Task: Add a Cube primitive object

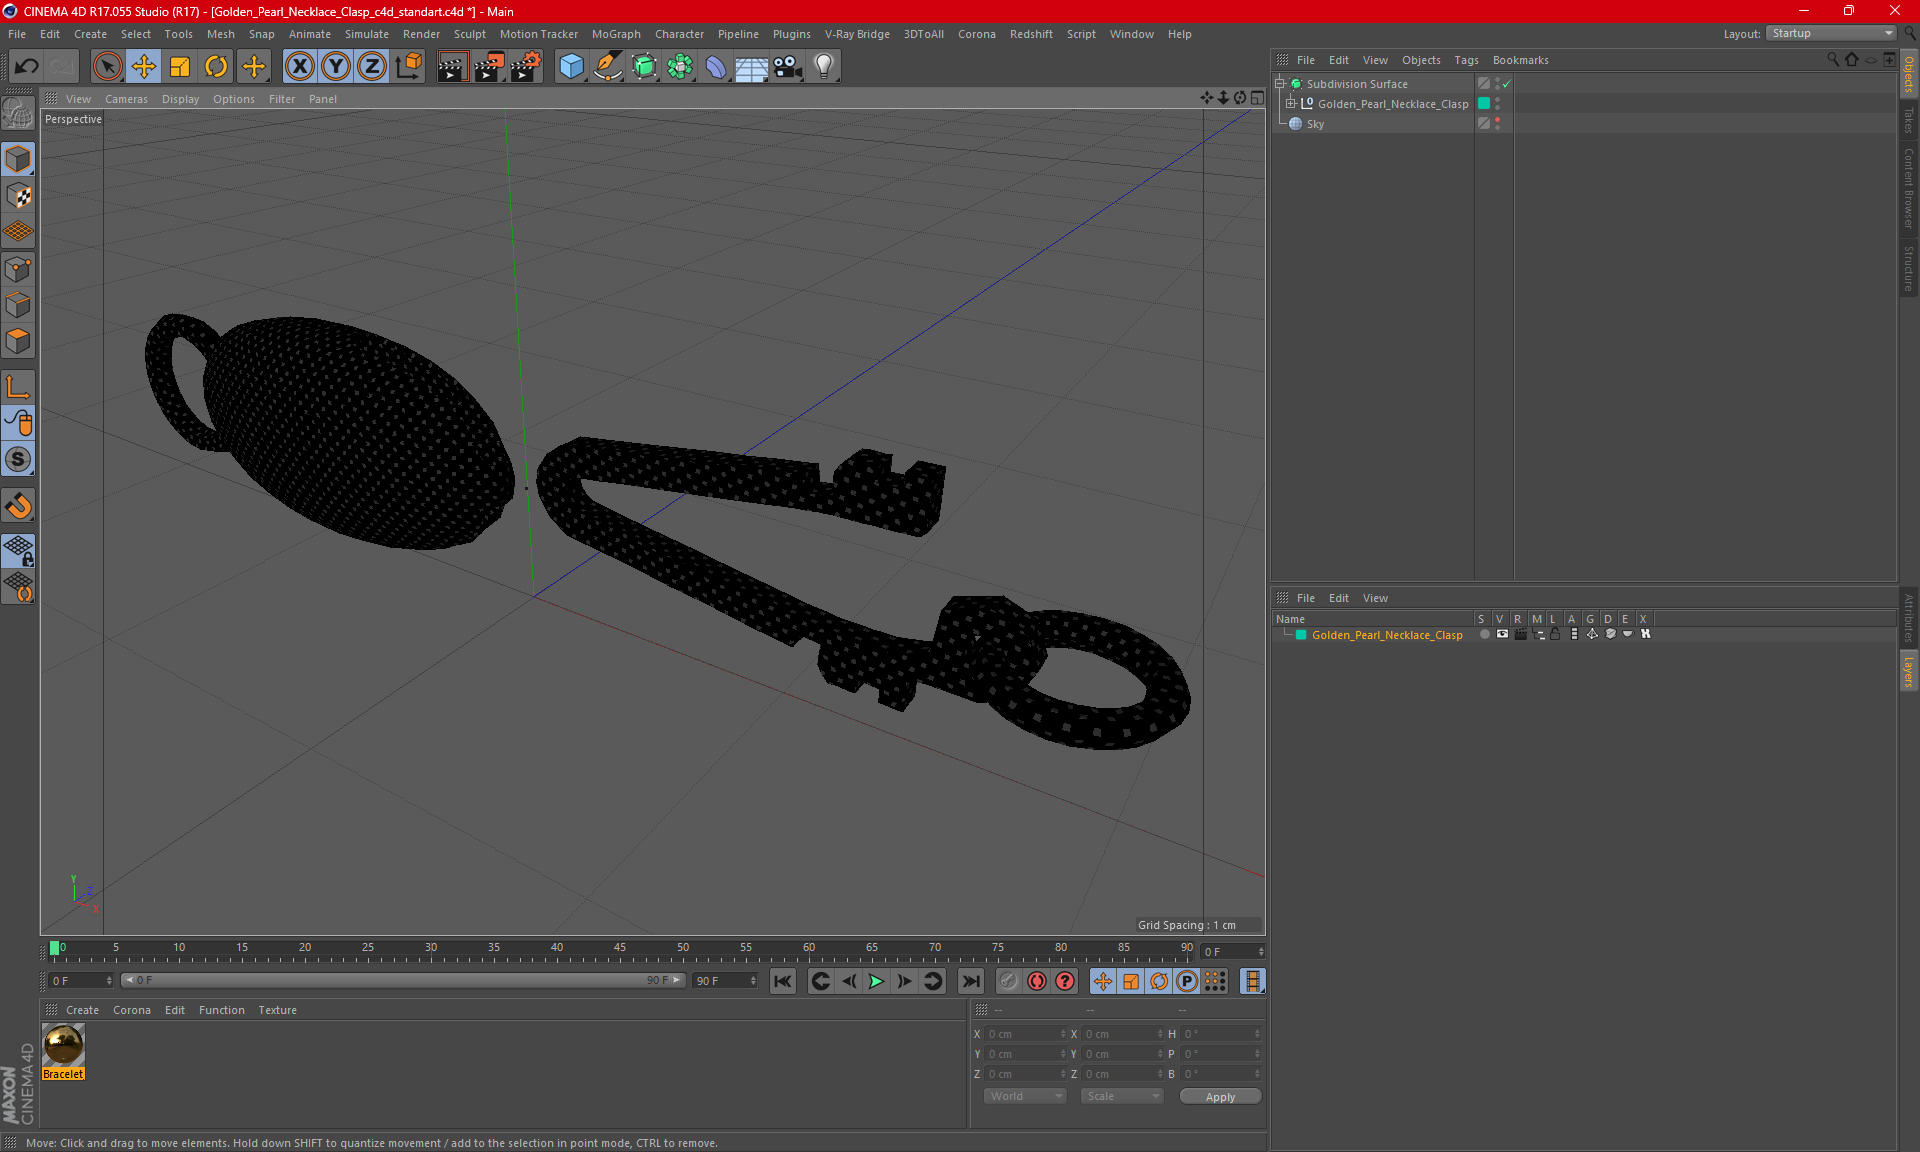Action: coord(571,66)
